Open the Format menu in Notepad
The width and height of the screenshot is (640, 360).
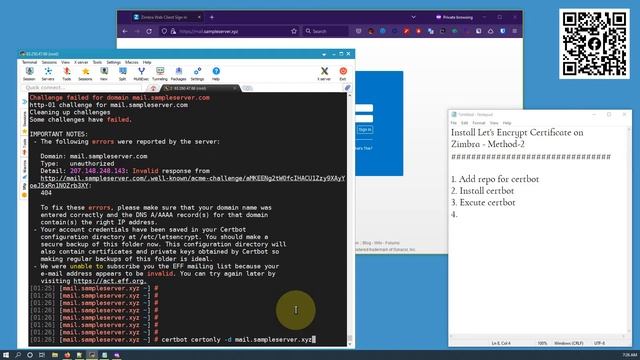tap(479, 123)
